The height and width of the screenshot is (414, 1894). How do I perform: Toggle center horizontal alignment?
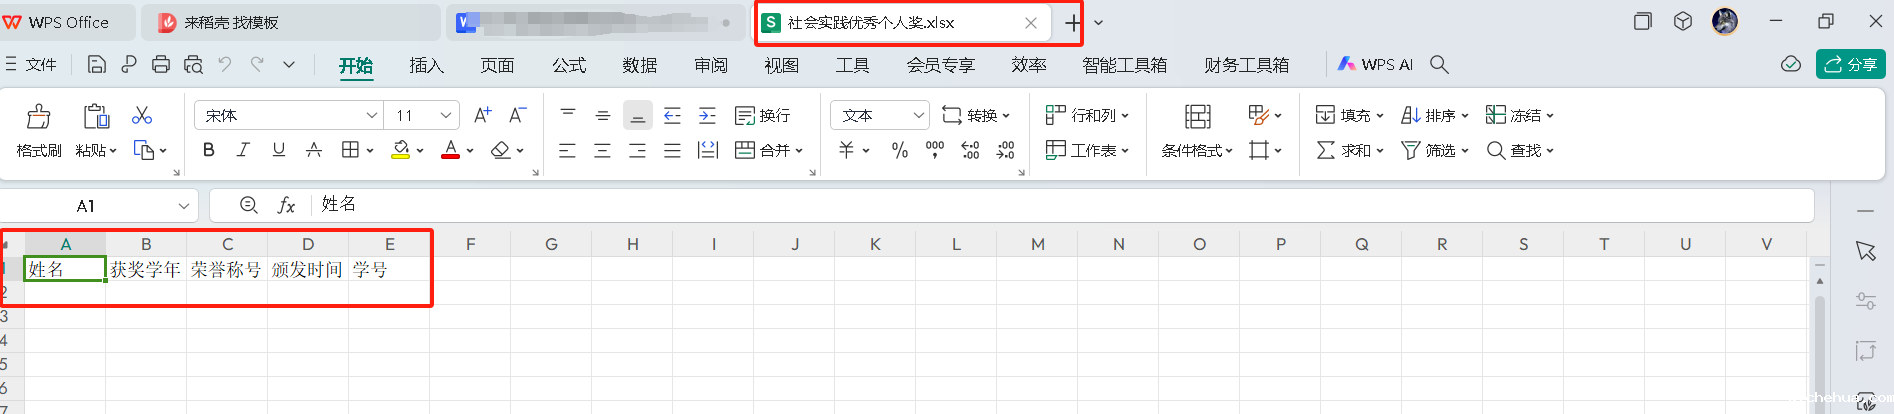pyautogui.click(x=603, y=150)
